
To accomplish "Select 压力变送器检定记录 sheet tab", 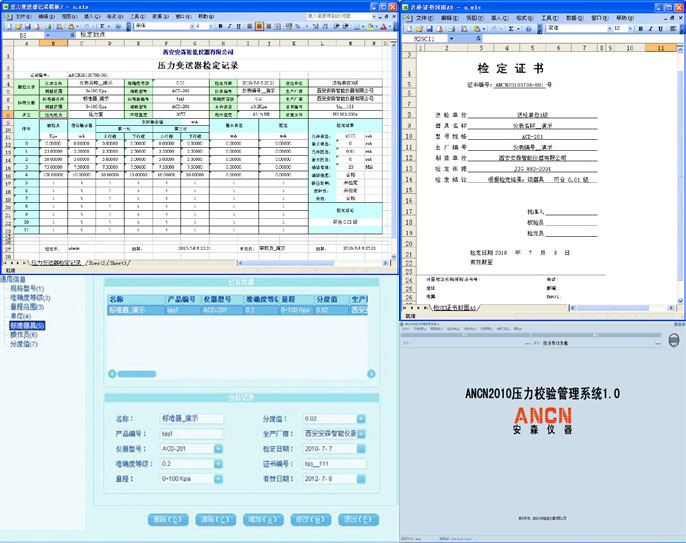I will click(56, 263).
